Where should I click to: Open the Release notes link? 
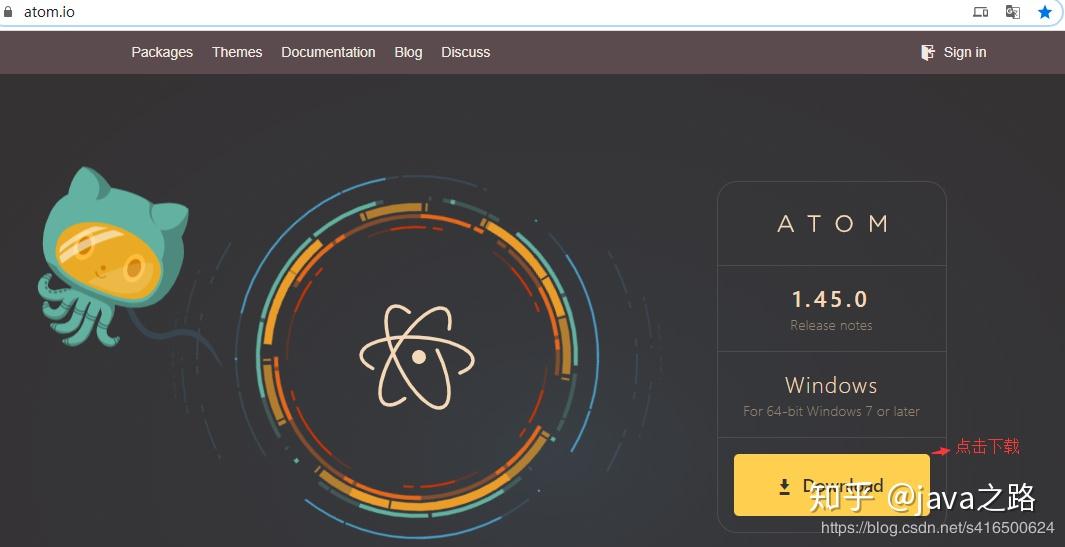point(831,325)
